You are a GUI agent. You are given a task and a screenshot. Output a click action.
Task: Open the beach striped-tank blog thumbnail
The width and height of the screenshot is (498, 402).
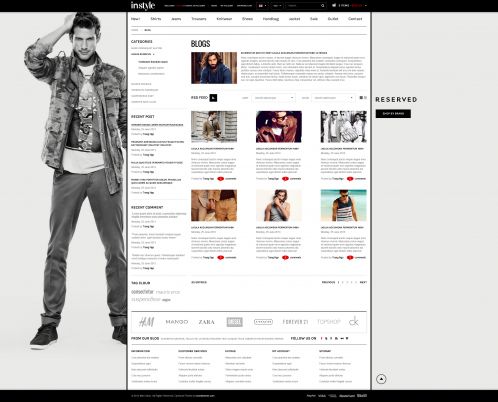coord(344,205)
